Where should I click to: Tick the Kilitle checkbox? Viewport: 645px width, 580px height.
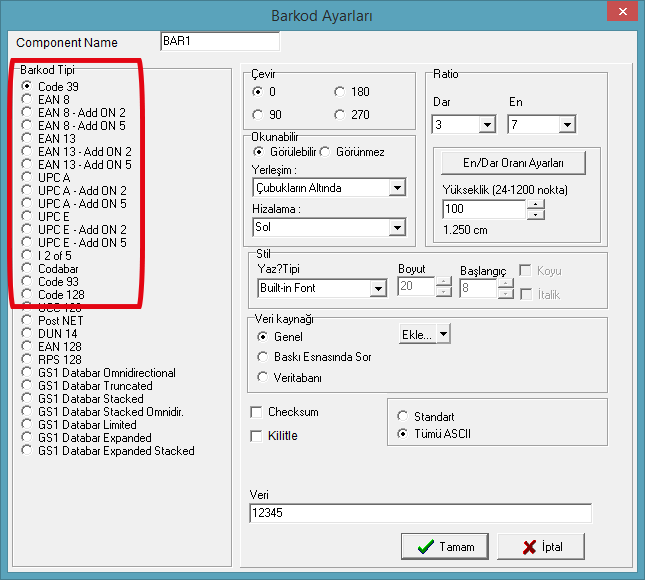[x=257, y=436]
